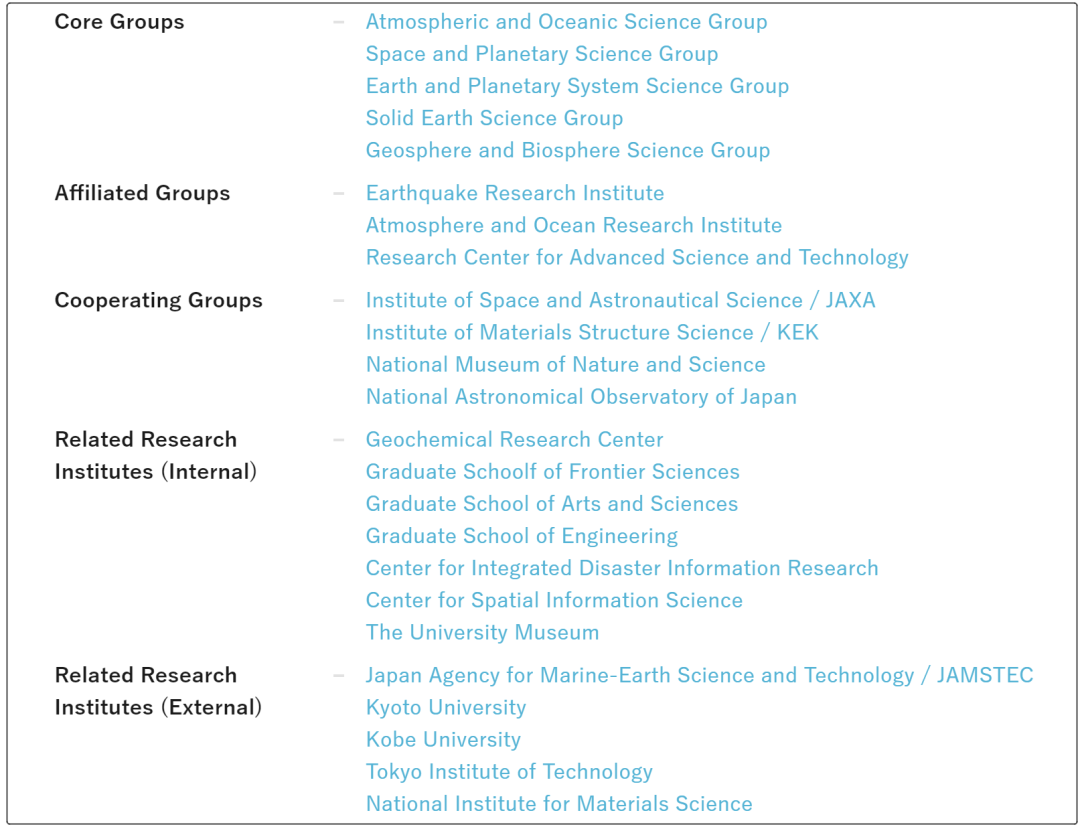
Task: Select the Geosphere and Biosphere Science Group
Action: (568, 150)
